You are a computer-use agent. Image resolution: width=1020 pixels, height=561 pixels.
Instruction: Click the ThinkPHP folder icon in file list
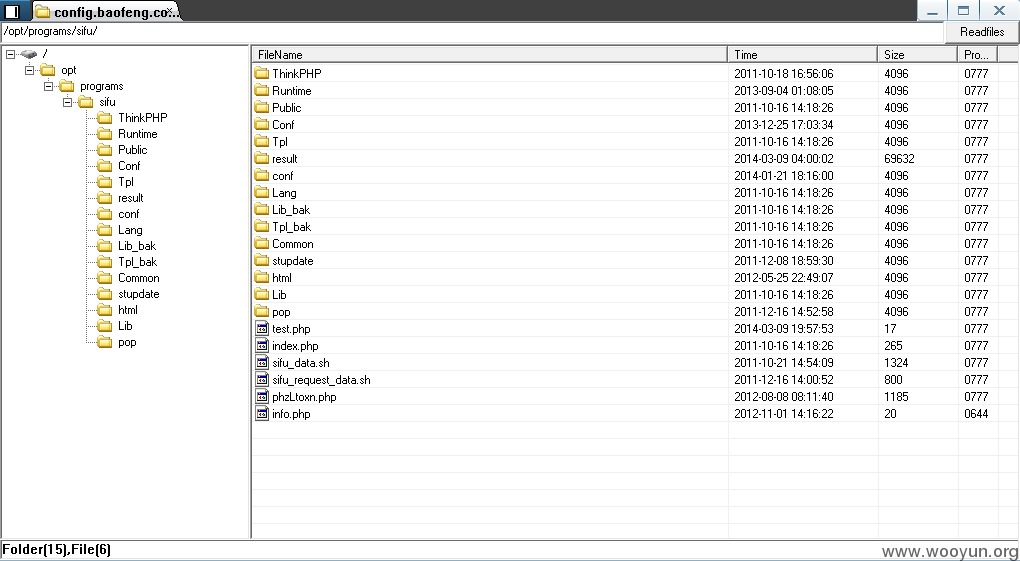[x=262, y=73]
